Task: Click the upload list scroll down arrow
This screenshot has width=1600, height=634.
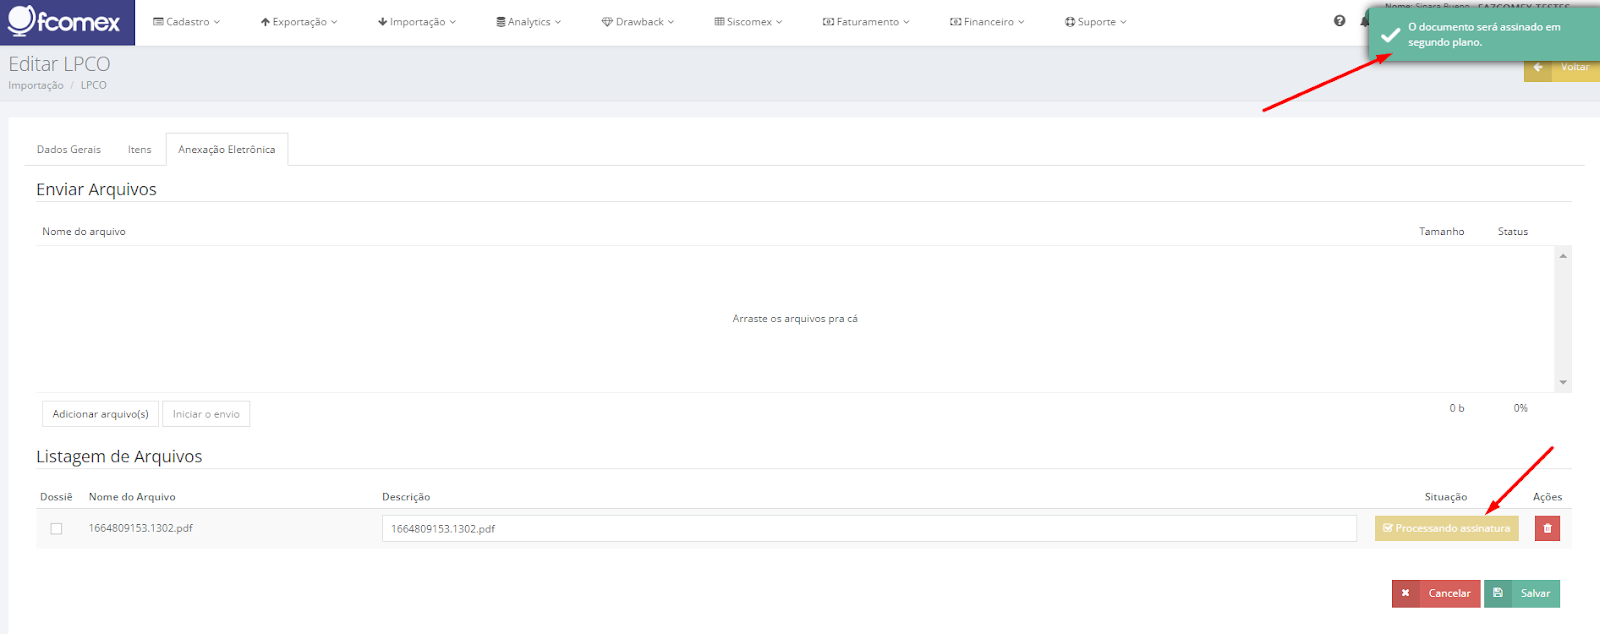Action: [1563, 383]
